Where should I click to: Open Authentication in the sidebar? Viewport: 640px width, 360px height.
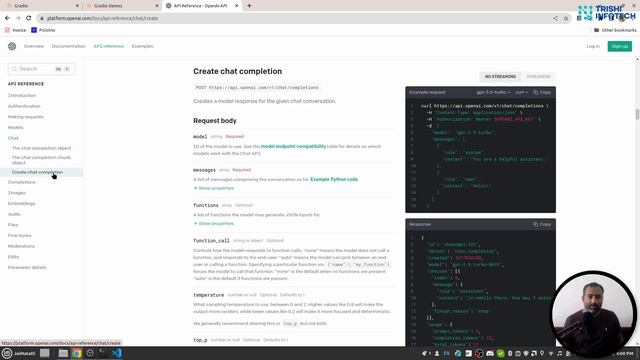pos(24,106)
